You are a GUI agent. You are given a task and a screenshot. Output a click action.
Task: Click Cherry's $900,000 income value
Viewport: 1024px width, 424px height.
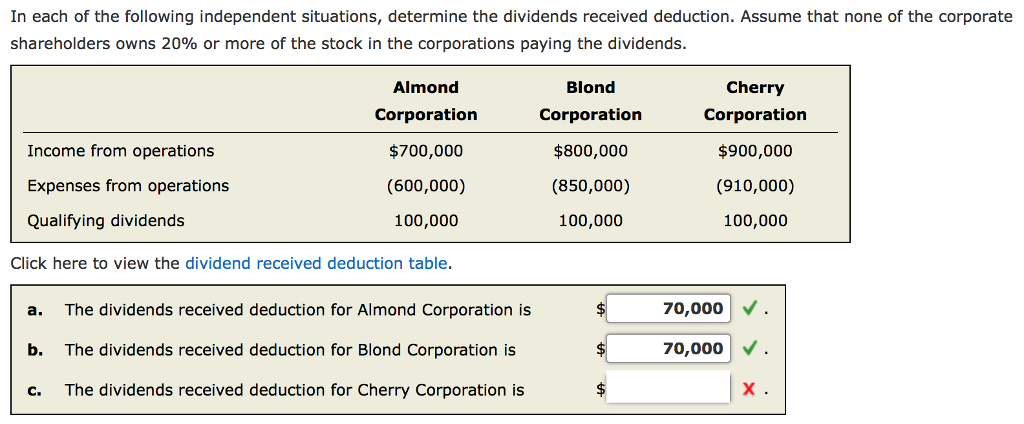coord(755,151)
